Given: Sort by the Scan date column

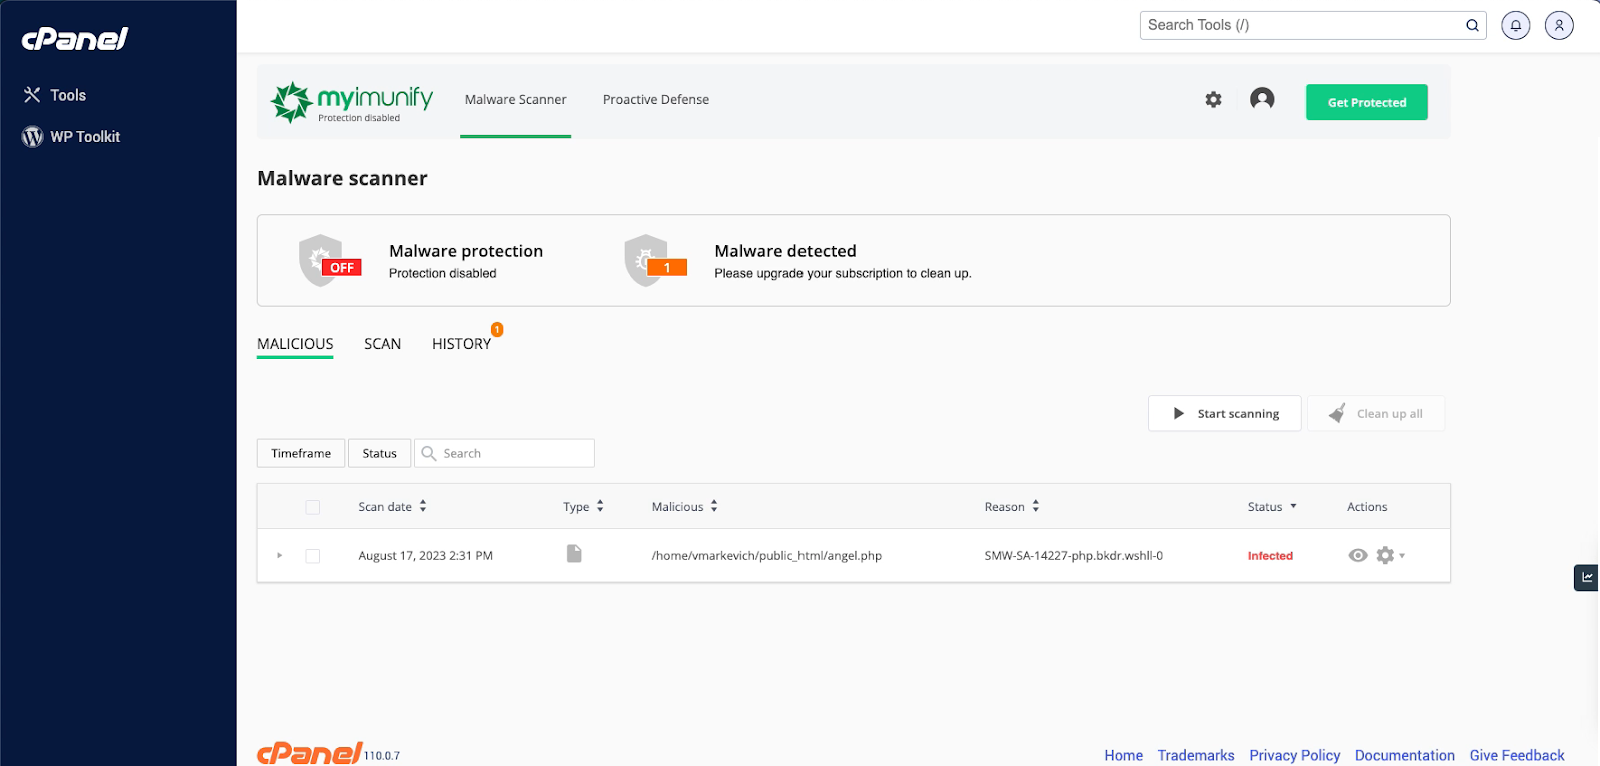Looking at the screenshot, I should point(392,507).
